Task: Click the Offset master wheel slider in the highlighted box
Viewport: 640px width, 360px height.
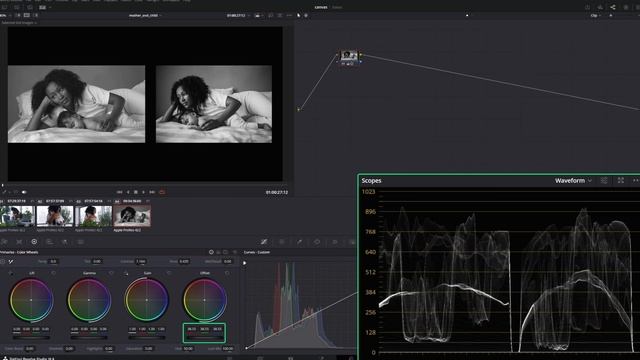Action: [x=204, y=338]
